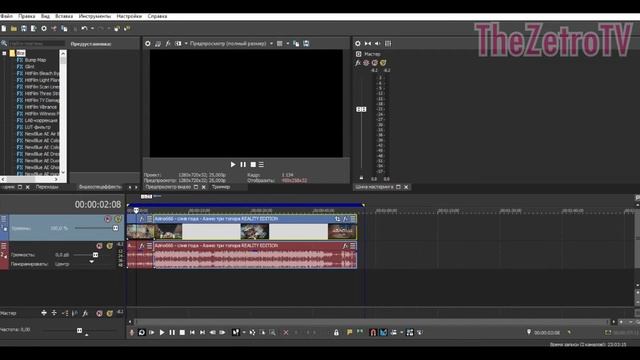Play the video in the preview window
Screen dimensions: 640x360
point(233,164)
